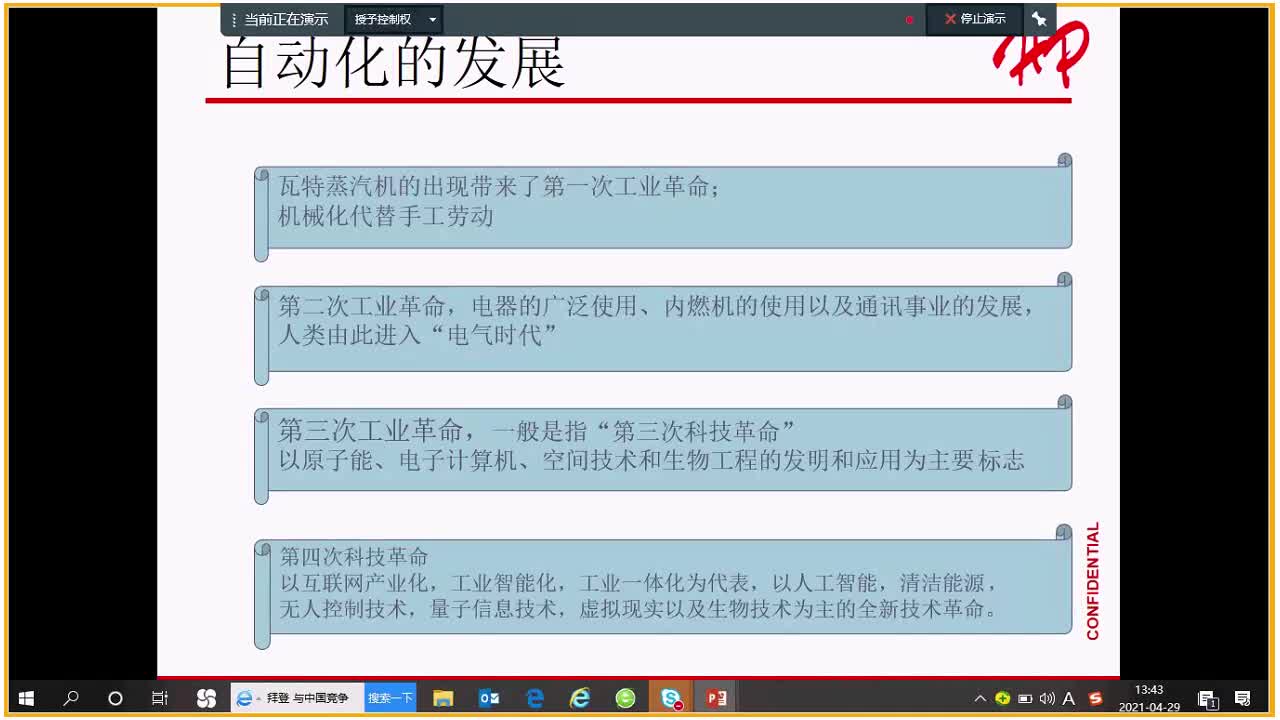
Task: Open Internet Explorer from the taskbar
Action: click(x=580, y=698)
